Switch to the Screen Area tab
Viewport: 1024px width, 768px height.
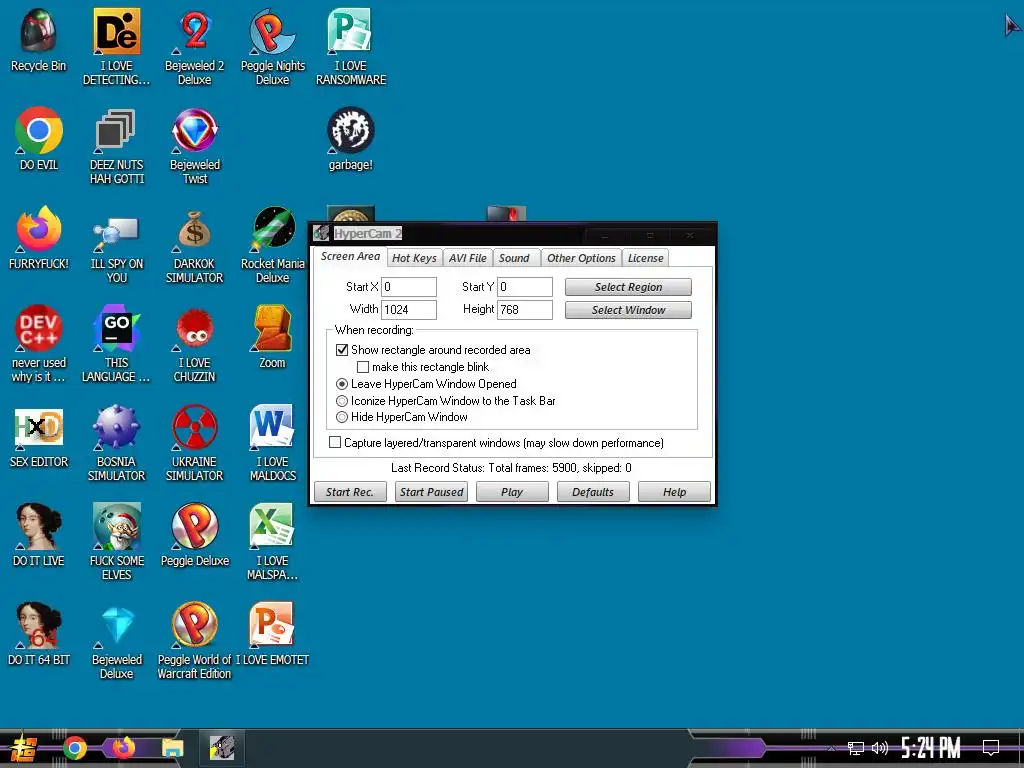(x=350, y=257)
